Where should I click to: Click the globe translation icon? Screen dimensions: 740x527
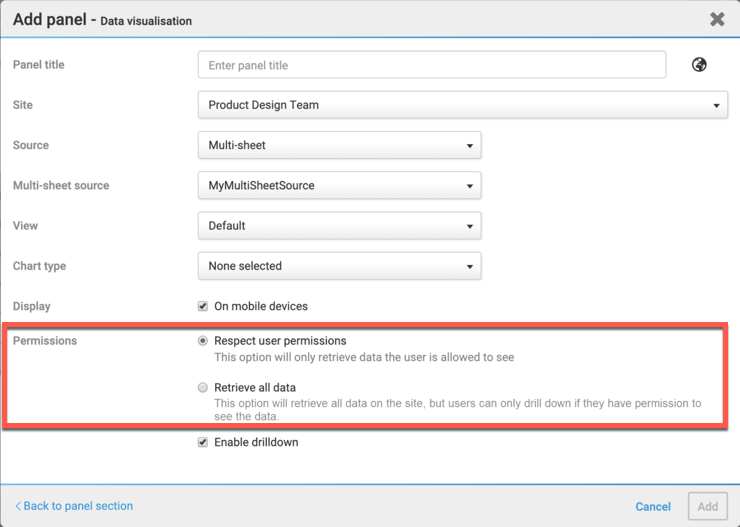click(699, 65)
